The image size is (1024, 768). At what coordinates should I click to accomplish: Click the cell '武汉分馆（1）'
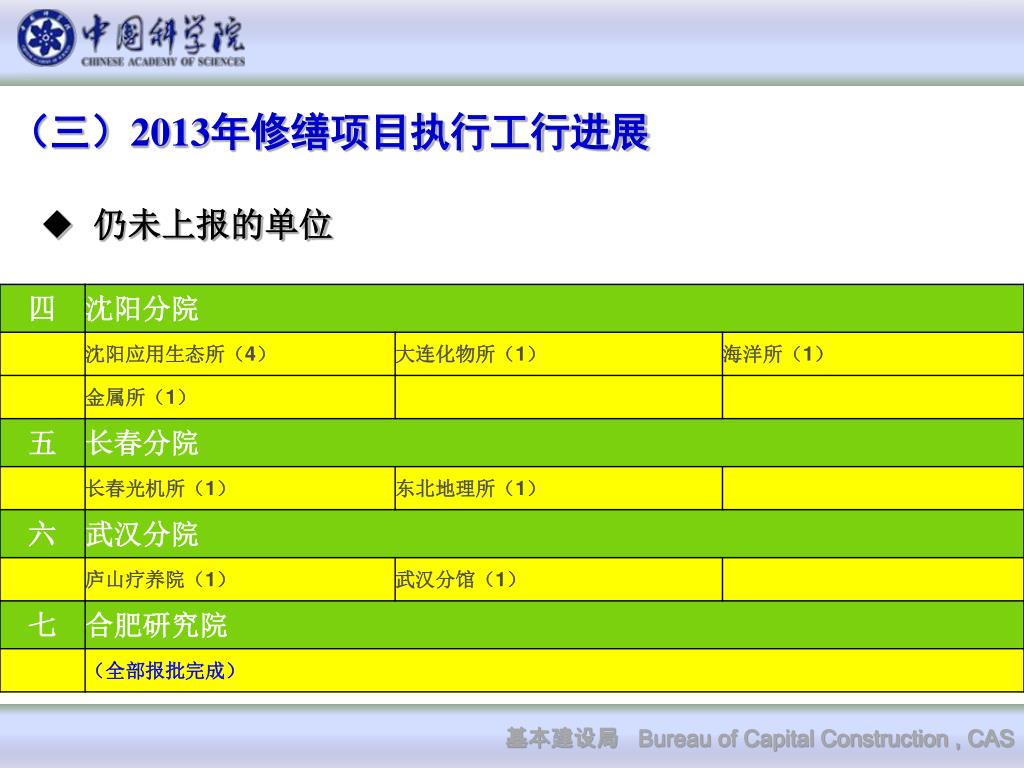click(x=558, y=579)
